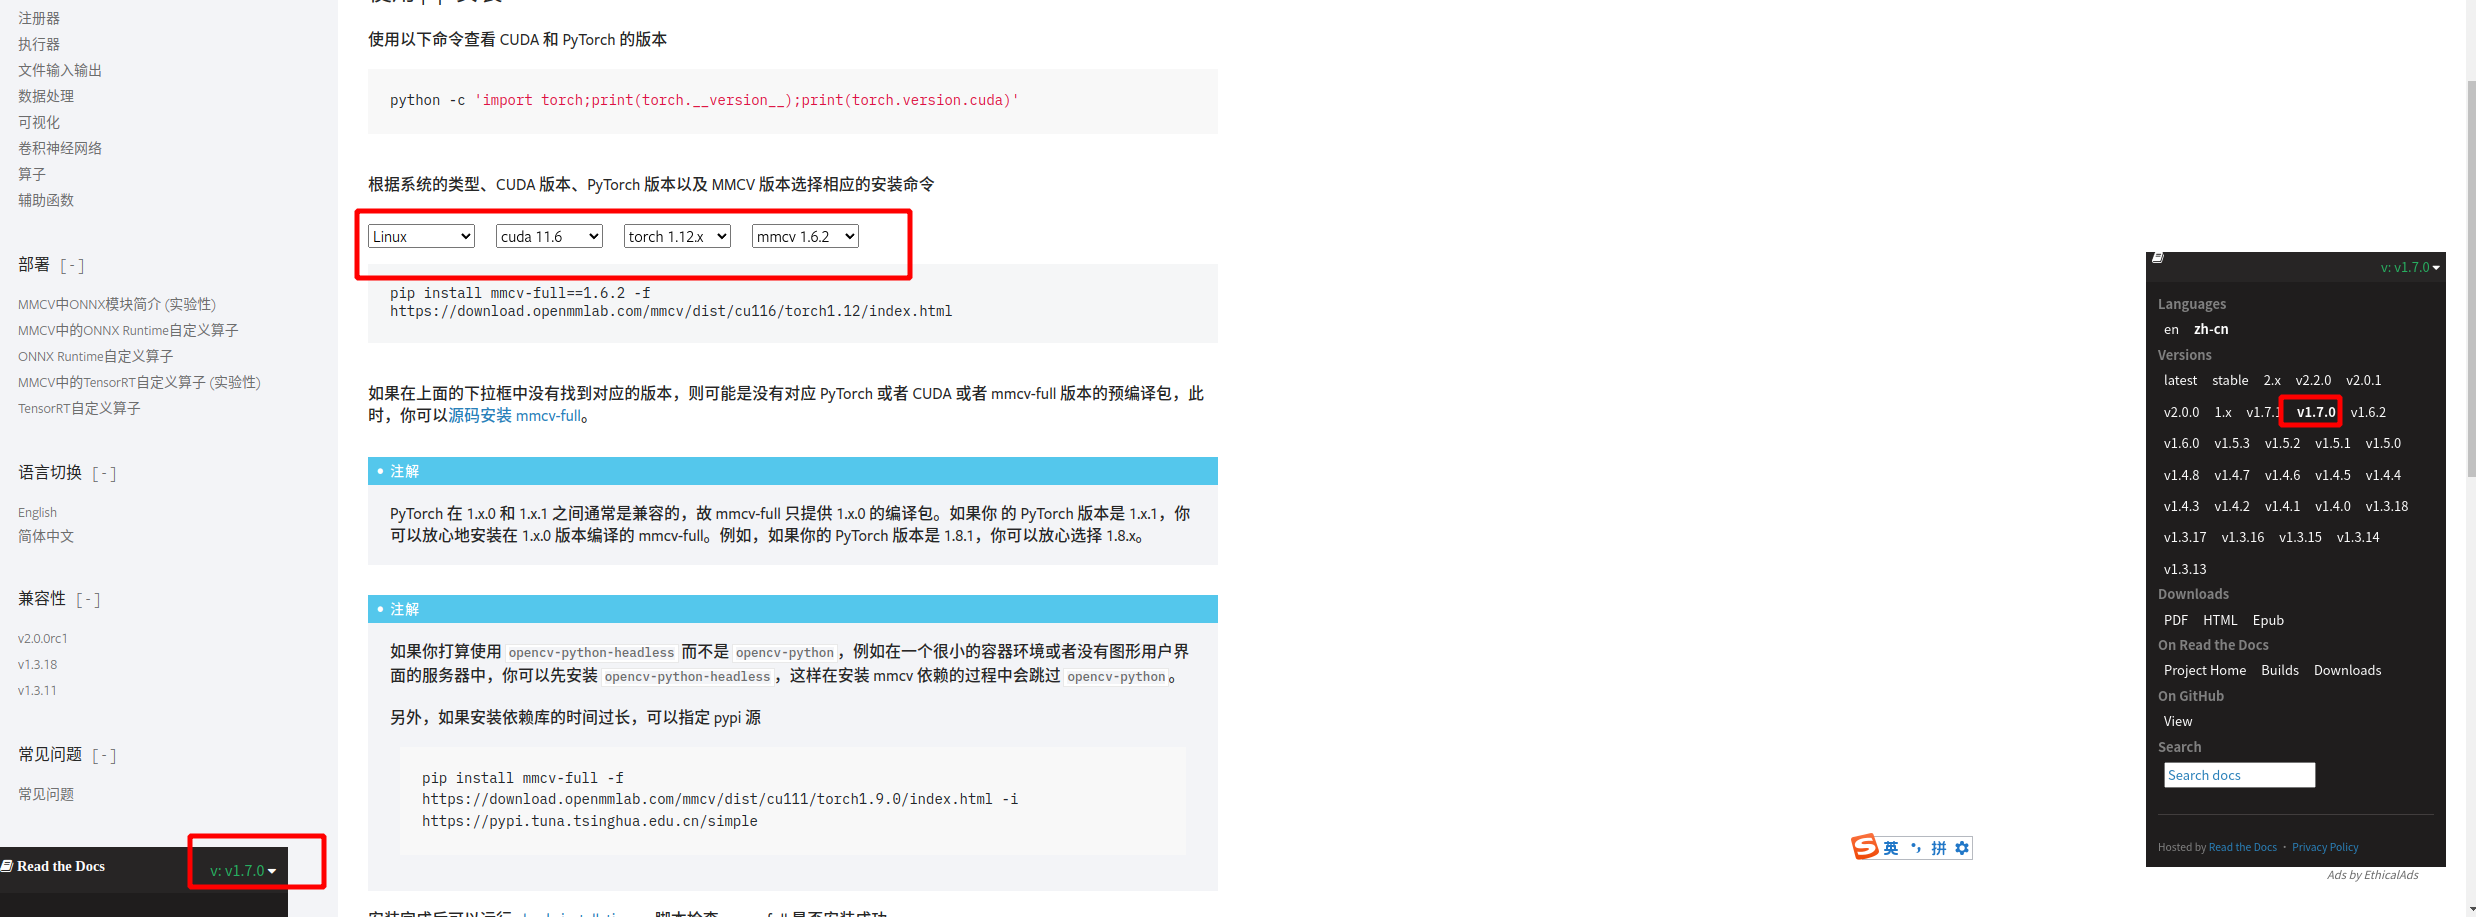Switch to the stable docs version
The width and height of the screenshot is (2476, 917).
2230,380
